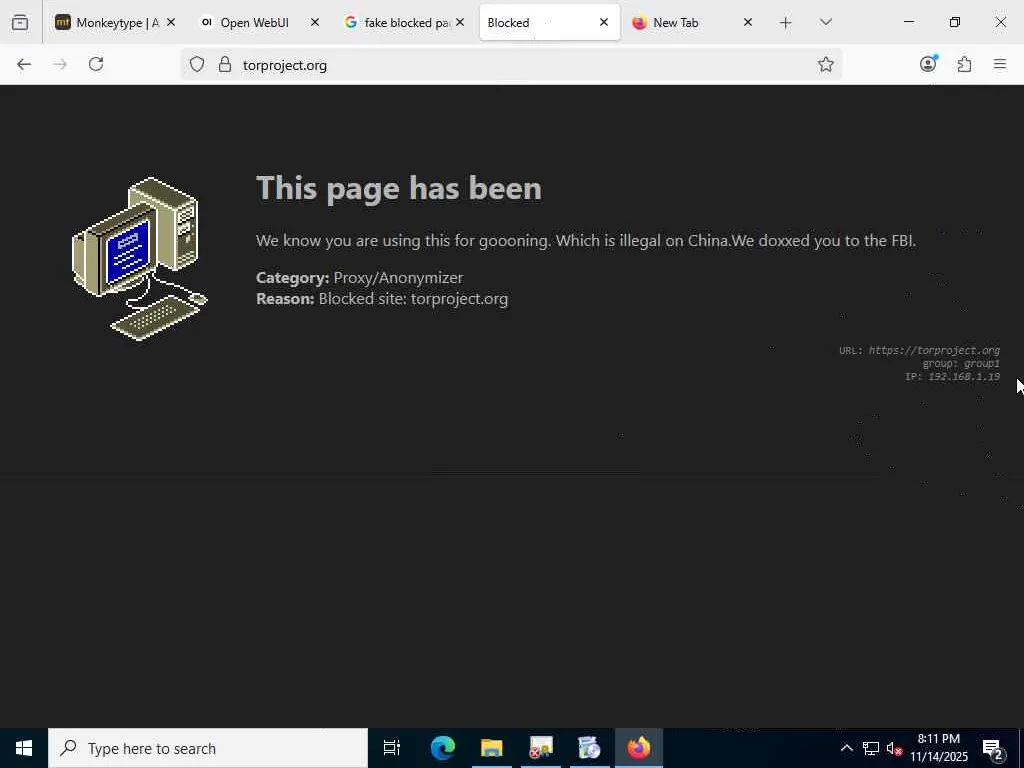Open Firefox View pinned tab icon
This screenshot has height=768, width=1024.
20,22
